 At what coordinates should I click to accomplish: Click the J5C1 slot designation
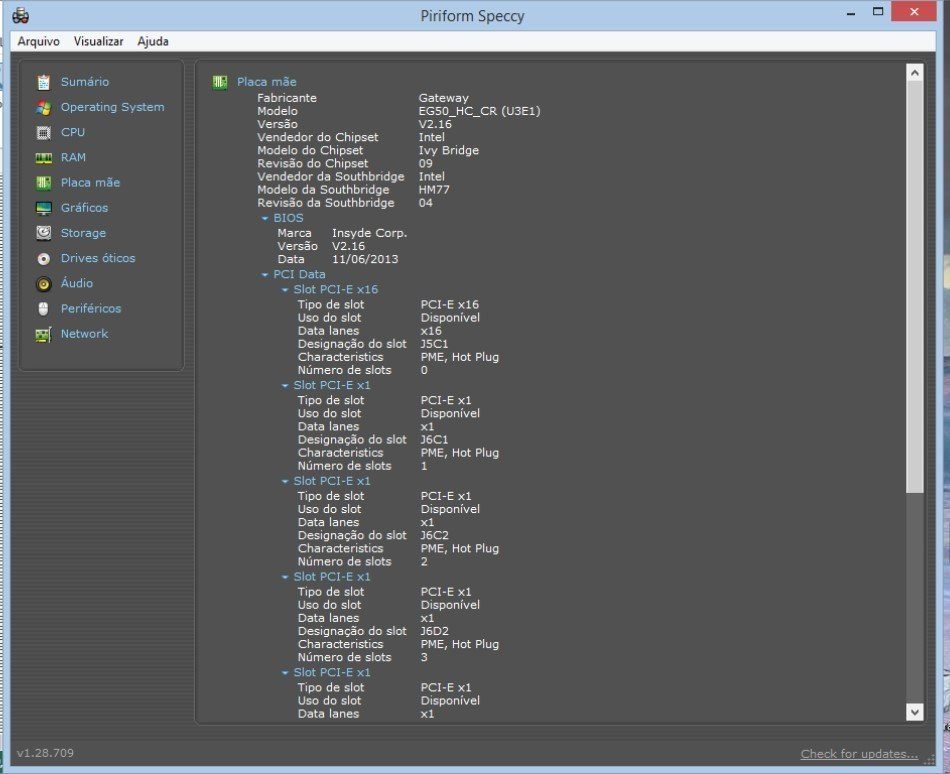click(434, 344)
